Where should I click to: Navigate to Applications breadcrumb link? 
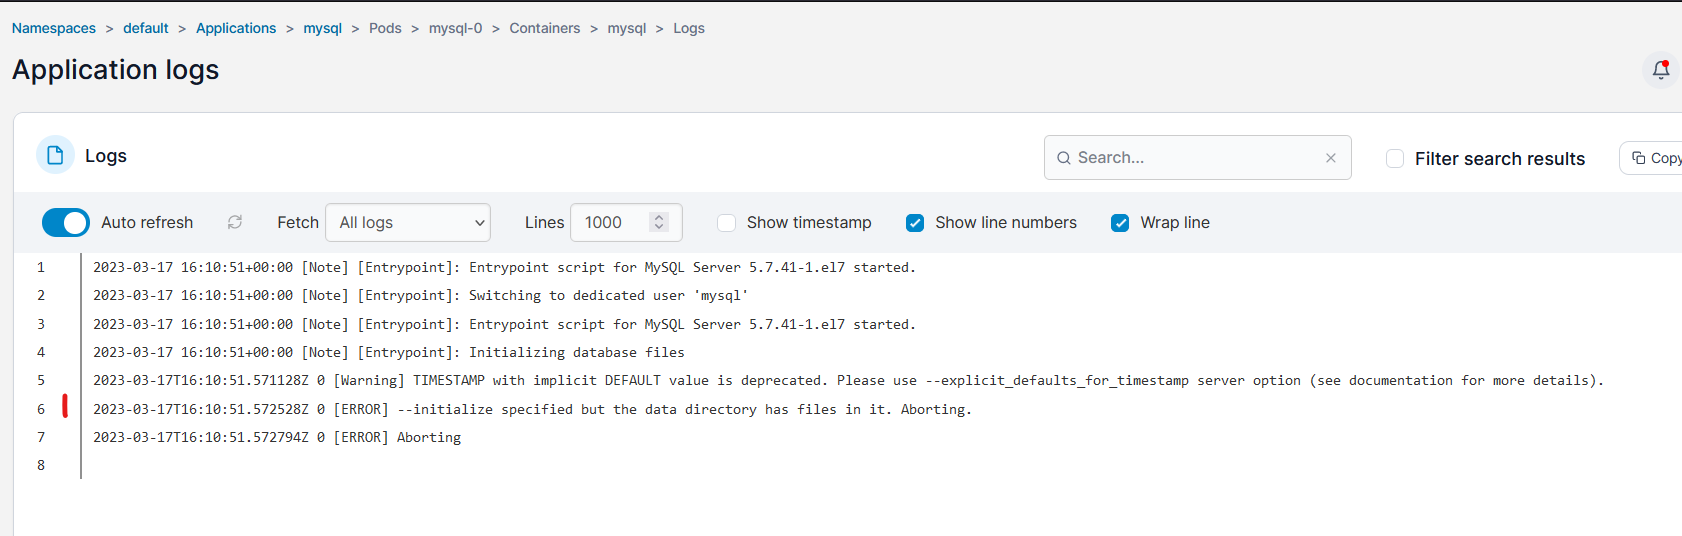point(236,28)
